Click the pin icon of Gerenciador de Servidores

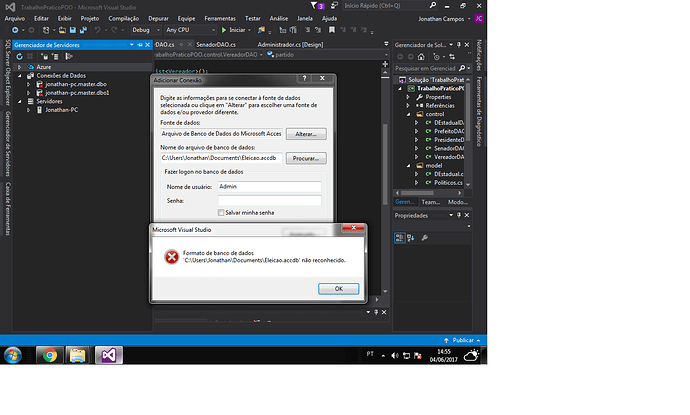coord(140,45)
